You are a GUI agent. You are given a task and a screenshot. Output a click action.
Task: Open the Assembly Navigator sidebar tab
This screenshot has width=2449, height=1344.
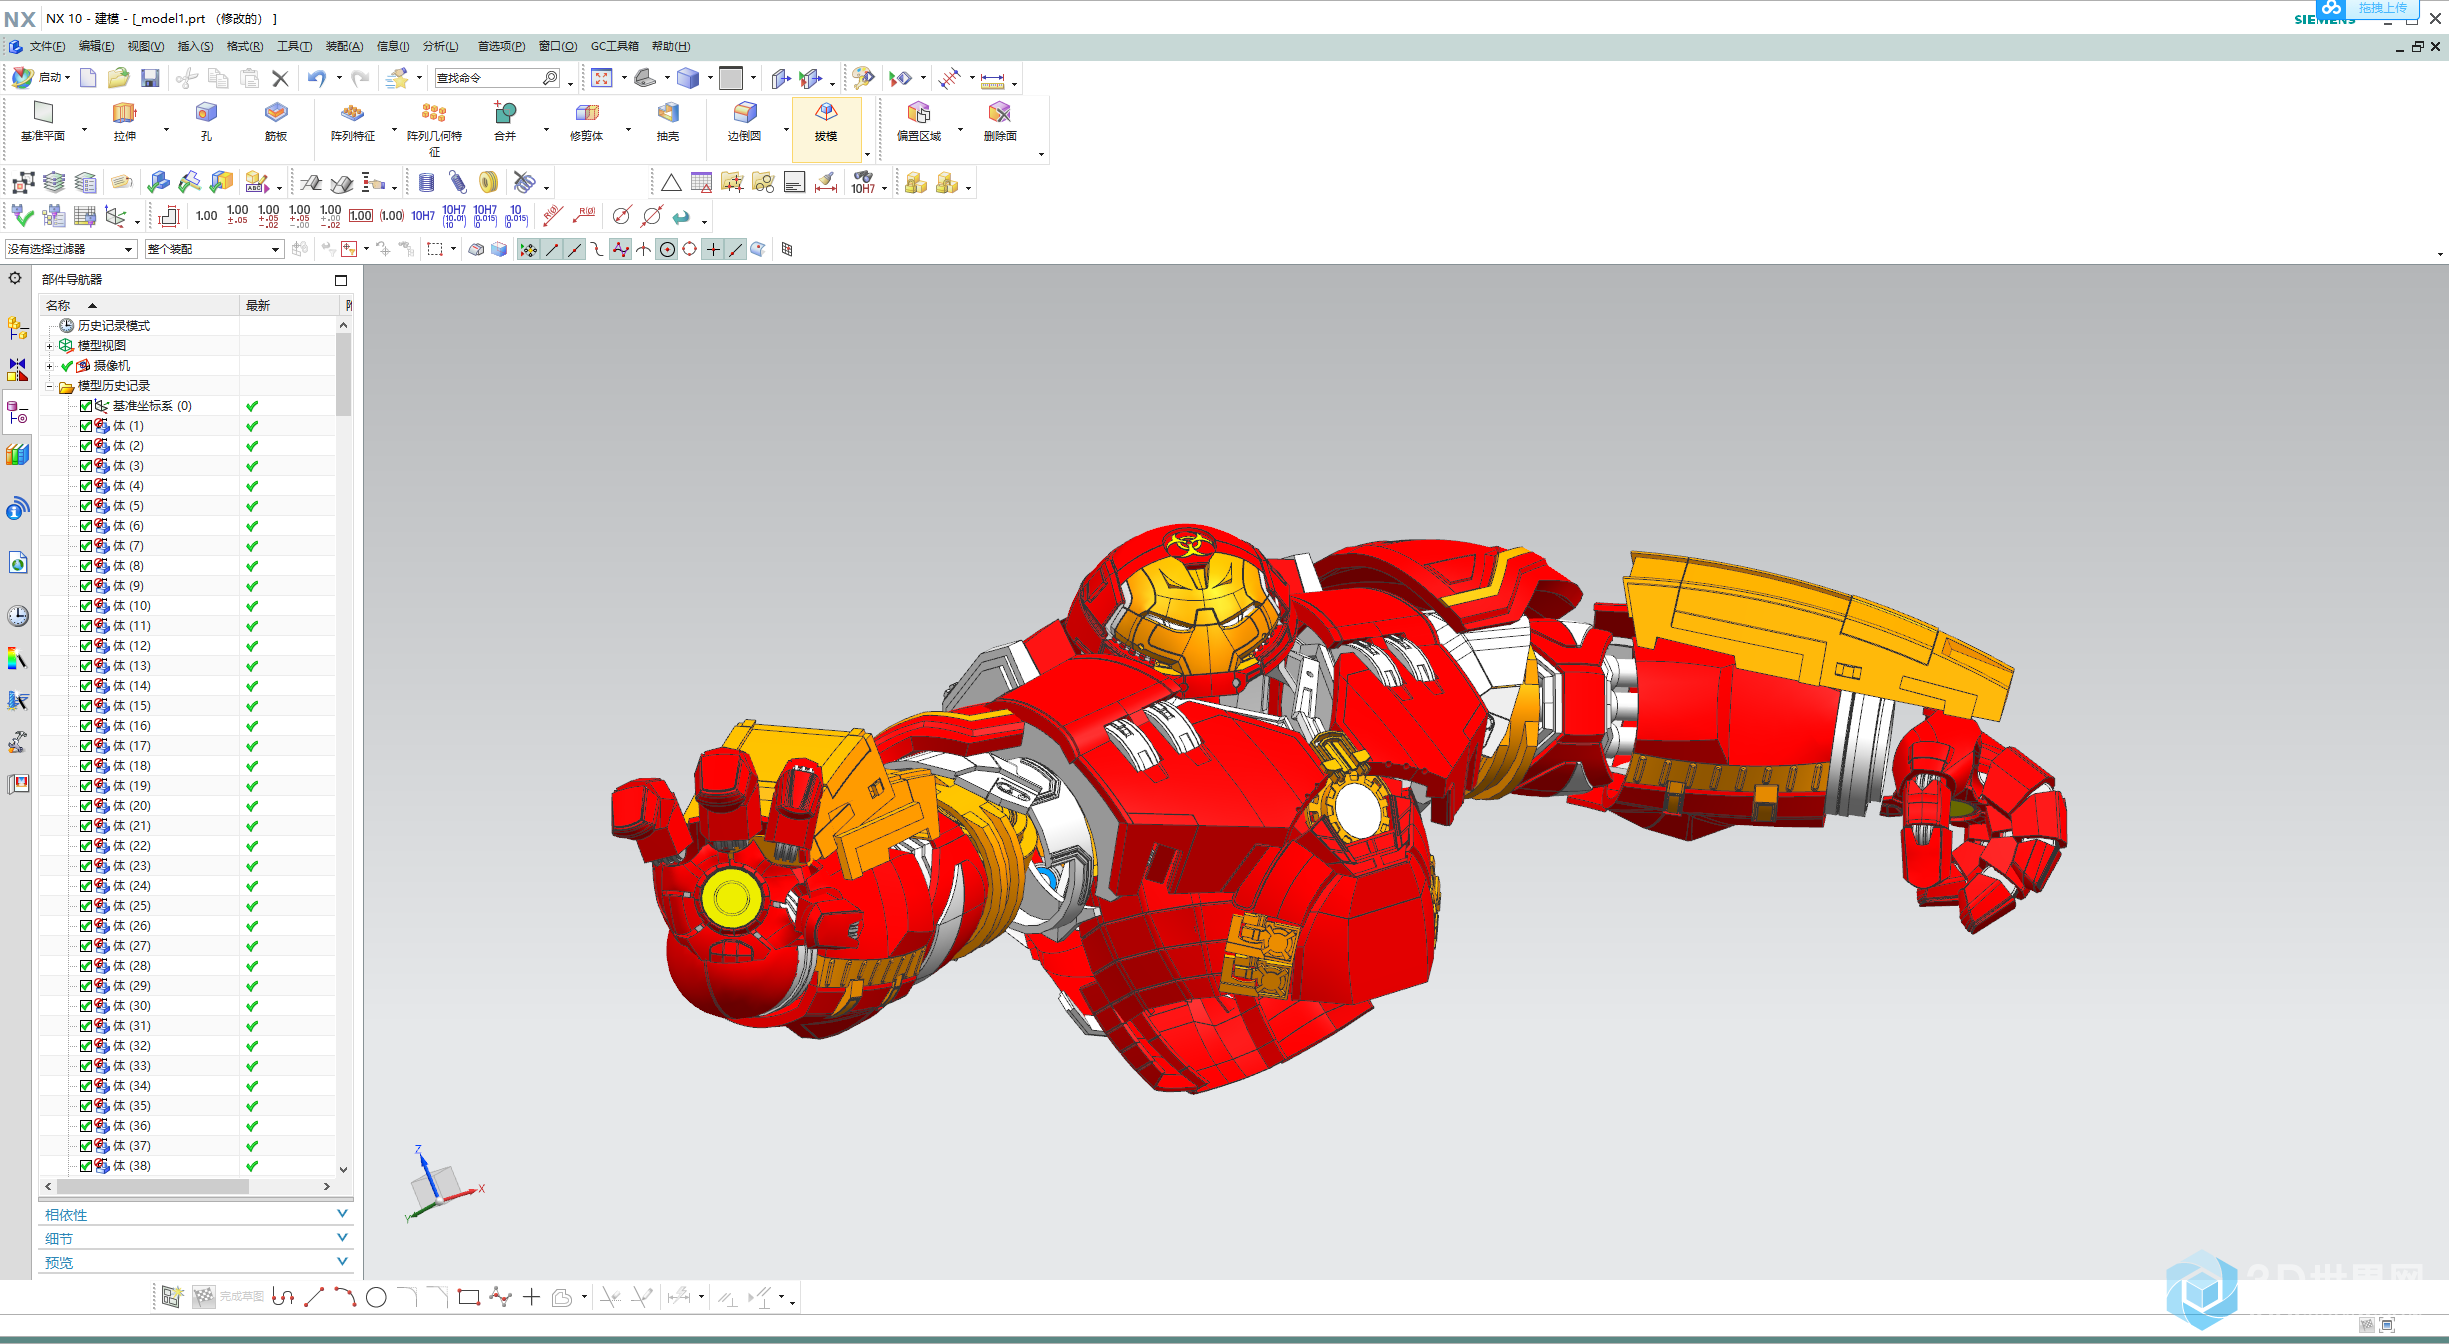18,328
